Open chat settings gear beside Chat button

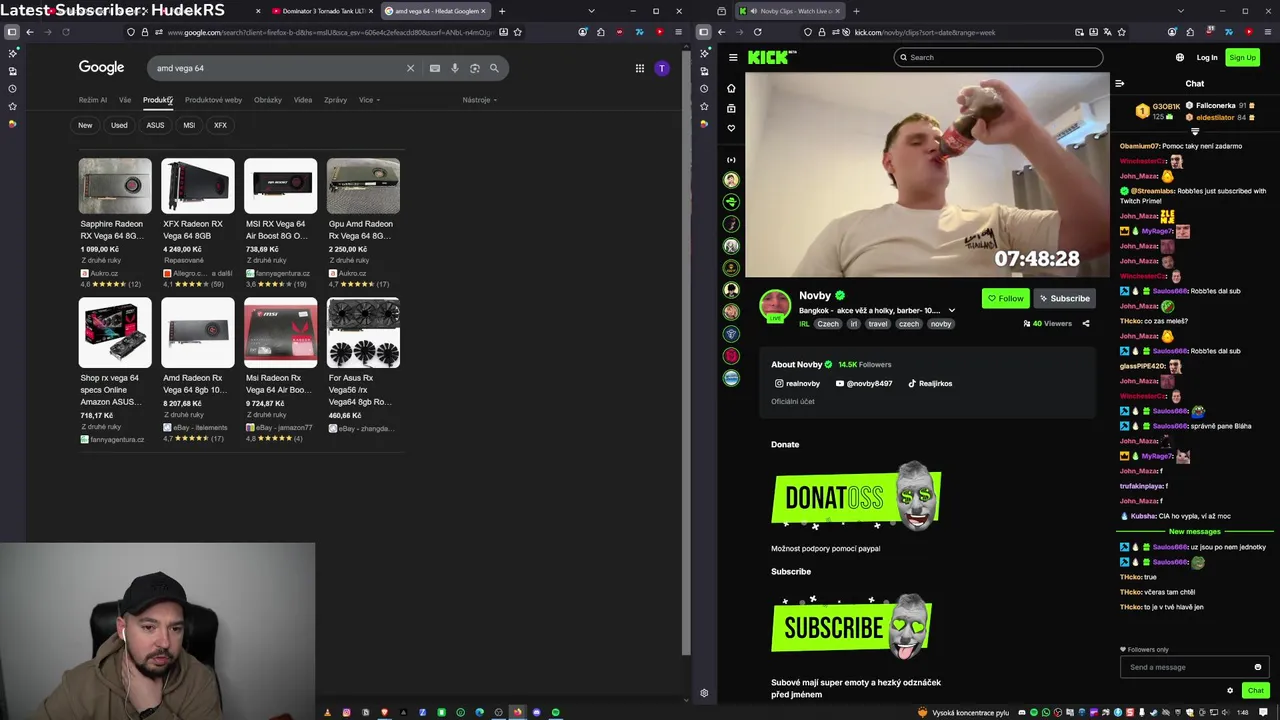1230,690
